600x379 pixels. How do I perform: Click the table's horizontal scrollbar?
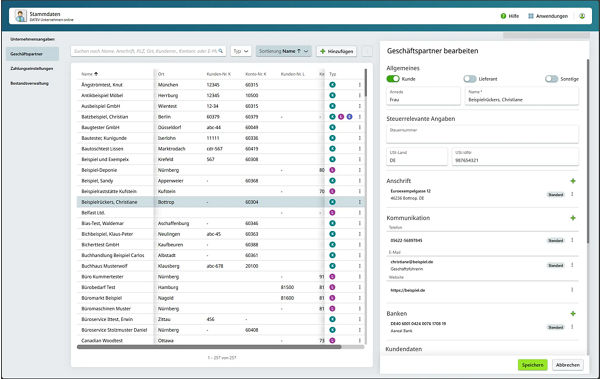point(209,347)
